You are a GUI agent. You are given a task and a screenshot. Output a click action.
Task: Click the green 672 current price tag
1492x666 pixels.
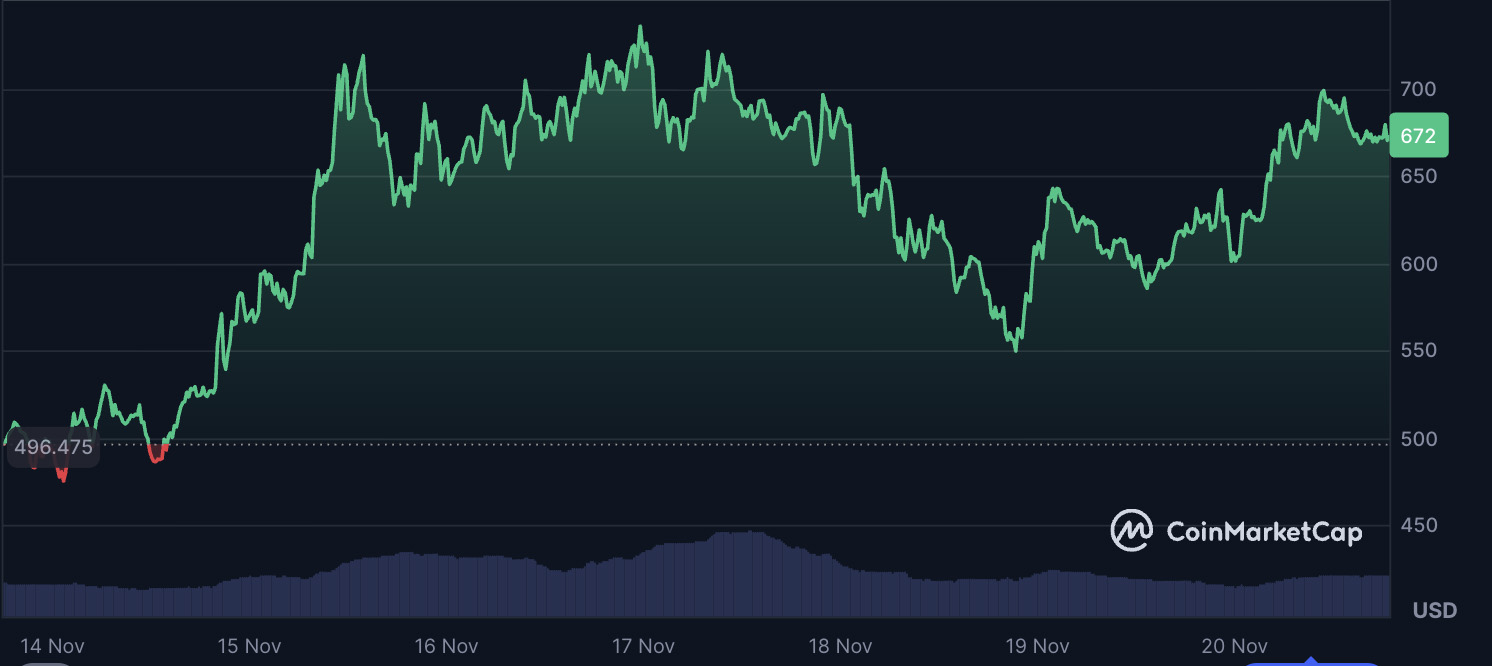coord(1418,136)
